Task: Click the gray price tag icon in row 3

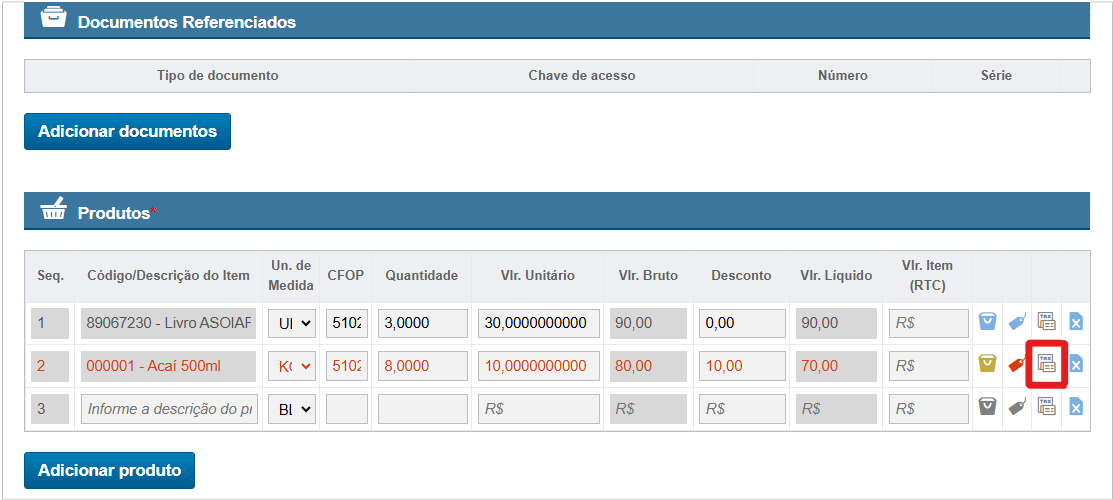Action: [x=1017, y=407]
